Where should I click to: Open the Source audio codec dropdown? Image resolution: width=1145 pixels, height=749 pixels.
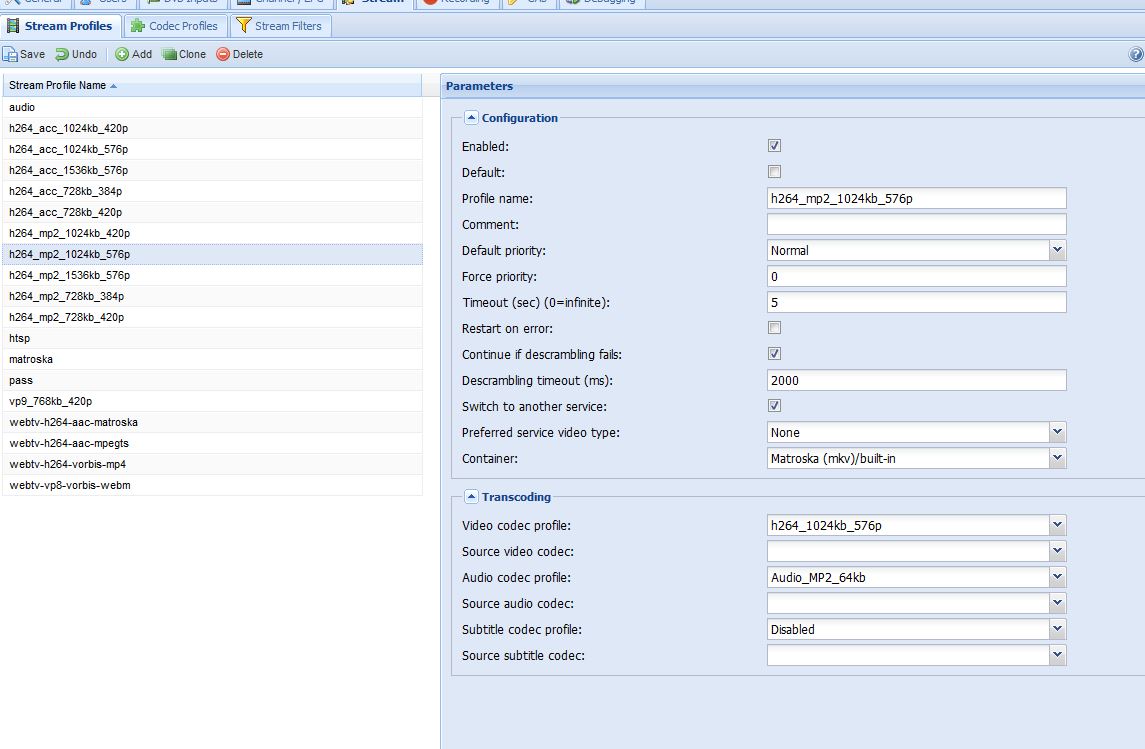(1057, 604)
